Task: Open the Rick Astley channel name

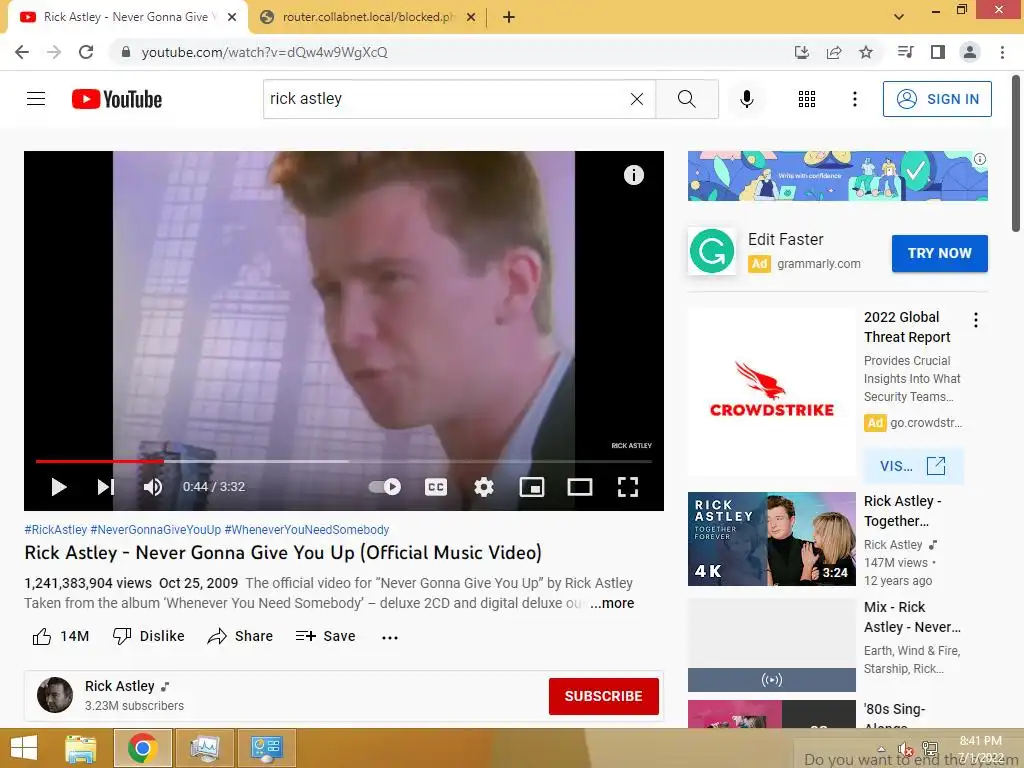Action: coord(120,686)
